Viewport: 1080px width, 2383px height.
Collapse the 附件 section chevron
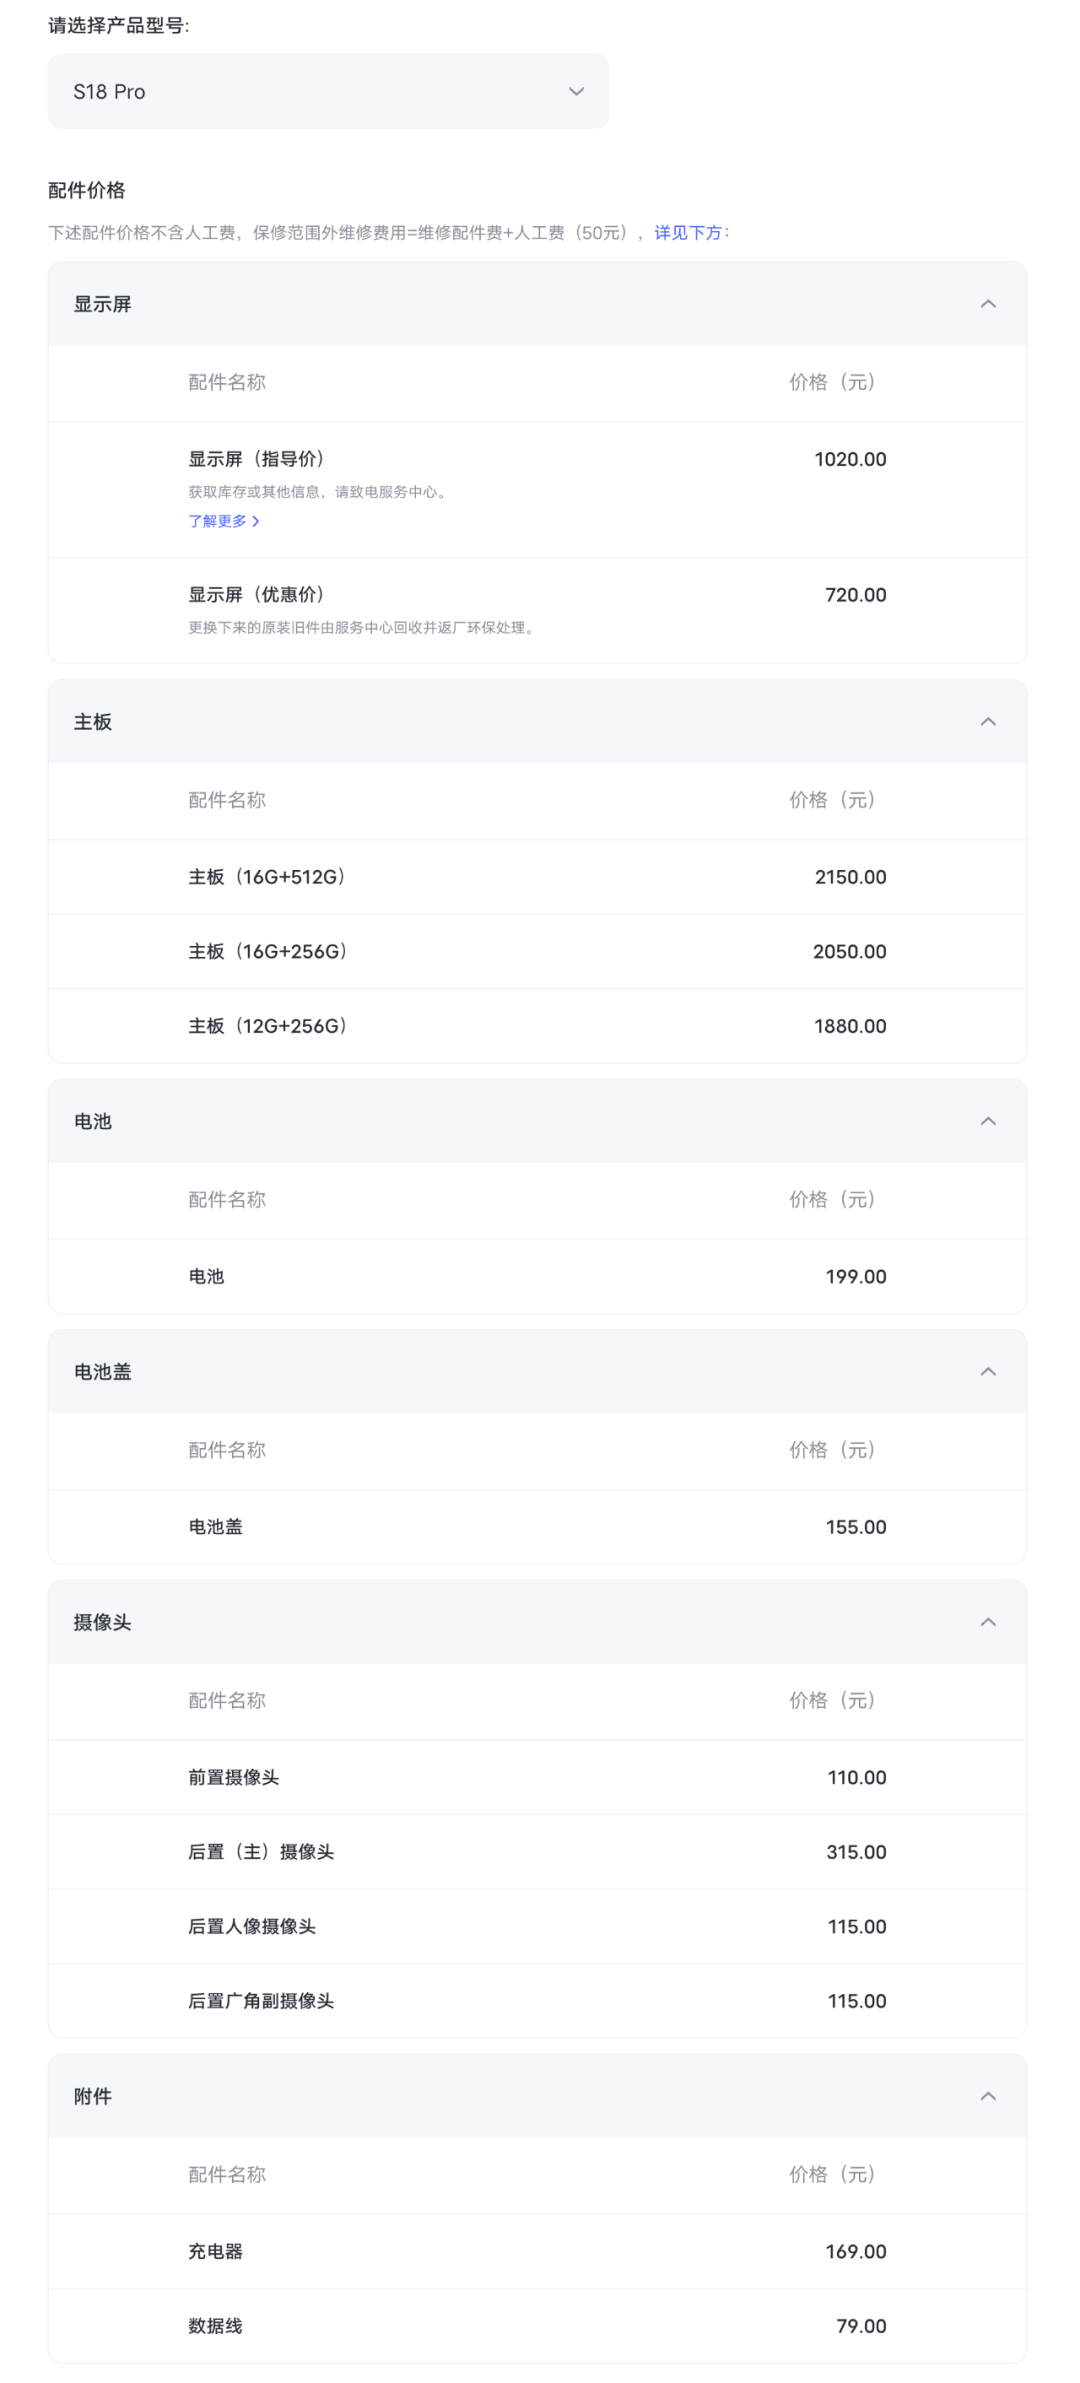click(x=988, y=2096)
